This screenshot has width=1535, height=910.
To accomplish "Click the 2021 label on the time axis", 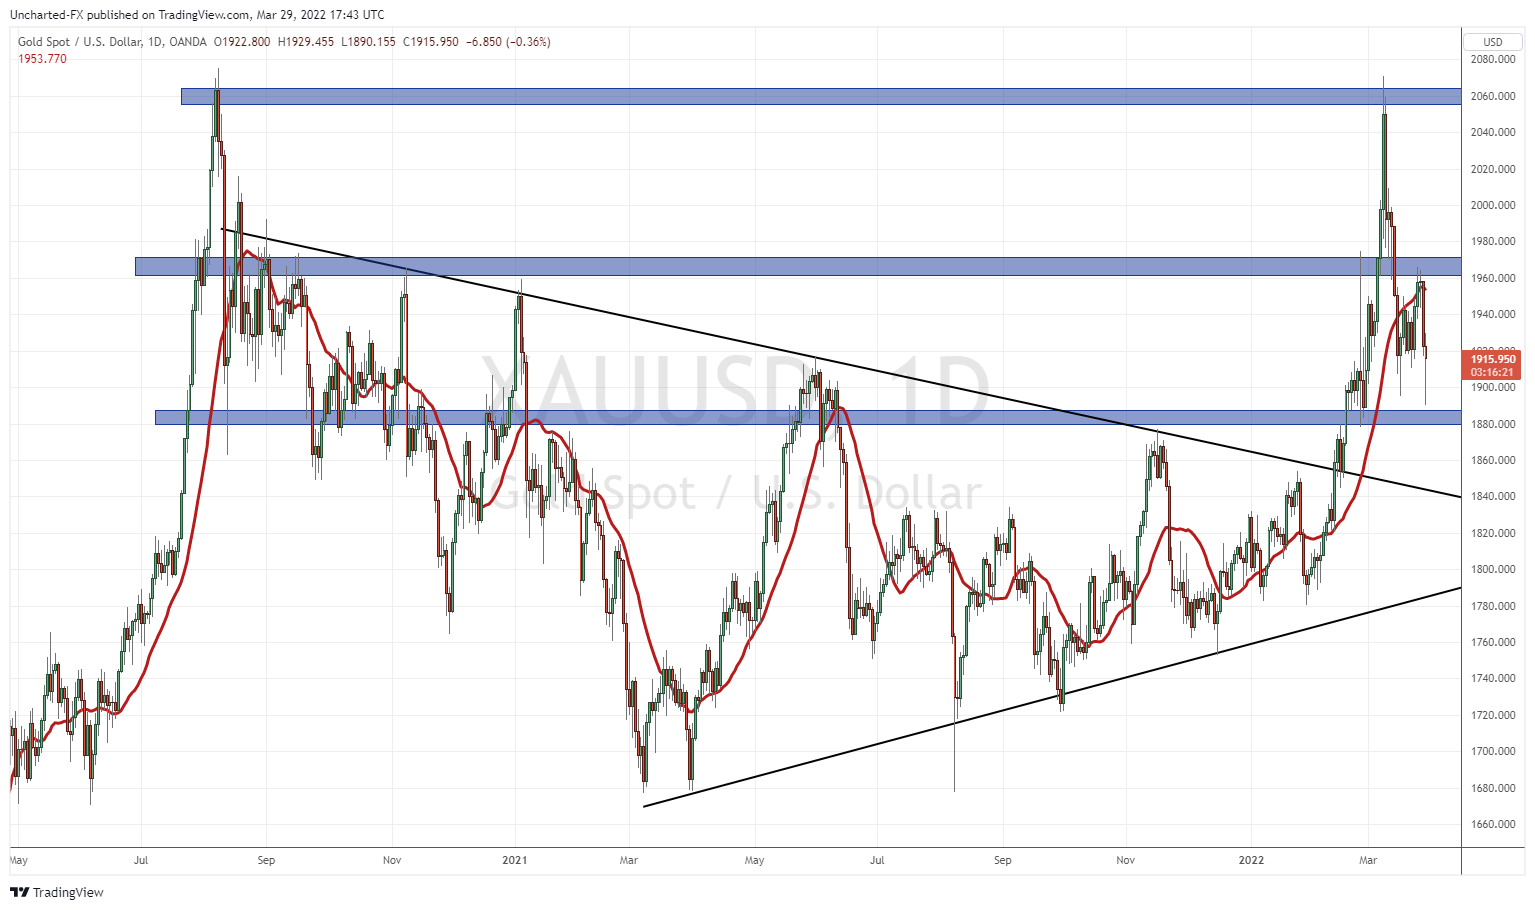I will tap(515, 860).
